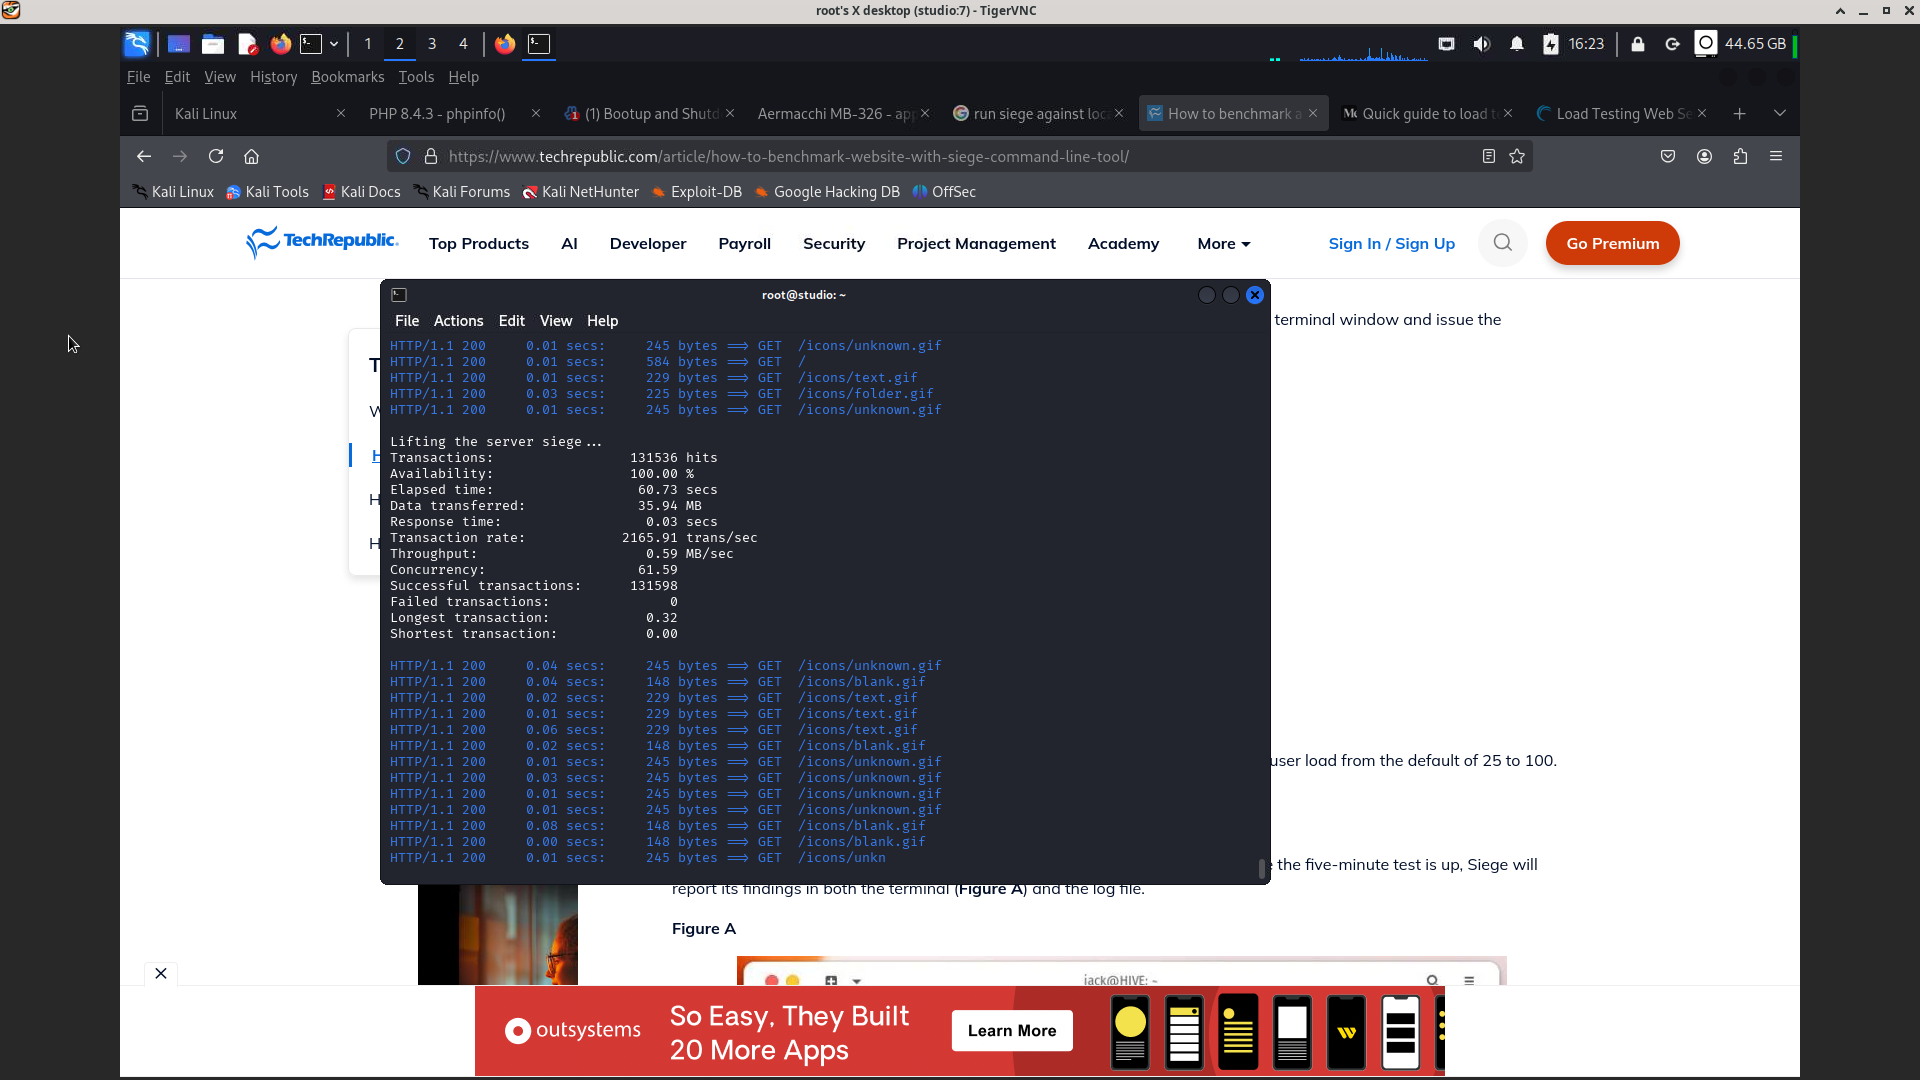1920x1080 pixels.
Task: Switch to workspace 3
Action: pos(431,43)
